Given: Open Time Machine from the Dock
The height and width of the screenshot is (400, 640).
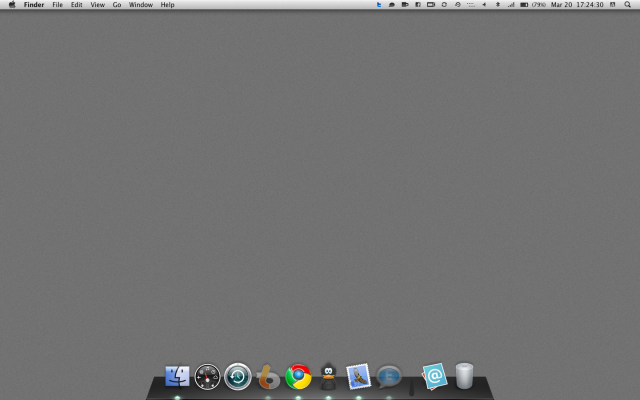Looking at the screenshot, I should (x=238, y=376).
